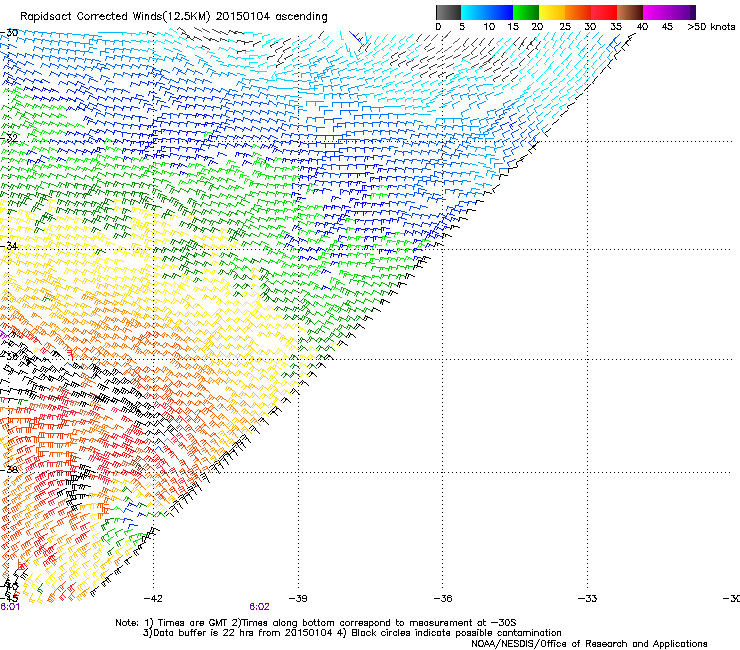Click the cyan 5-10 knots legend segment
This screenshot has height=650, width=740.
474,12
